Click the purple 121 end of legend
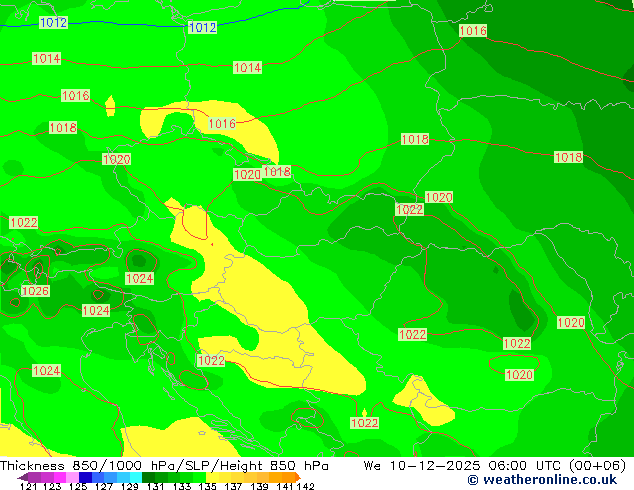Viewport: 634px width, 490px height. pyautogui.click(x=23, y=477)
